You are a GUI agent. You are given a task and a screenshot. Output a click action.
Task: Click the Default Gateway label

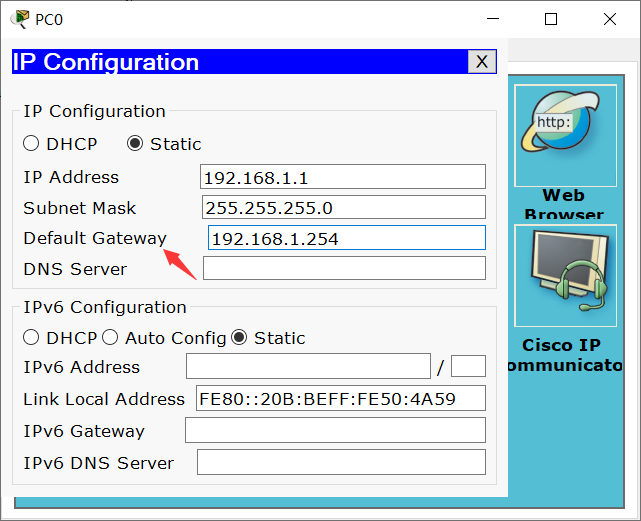(x=95, y=238)
